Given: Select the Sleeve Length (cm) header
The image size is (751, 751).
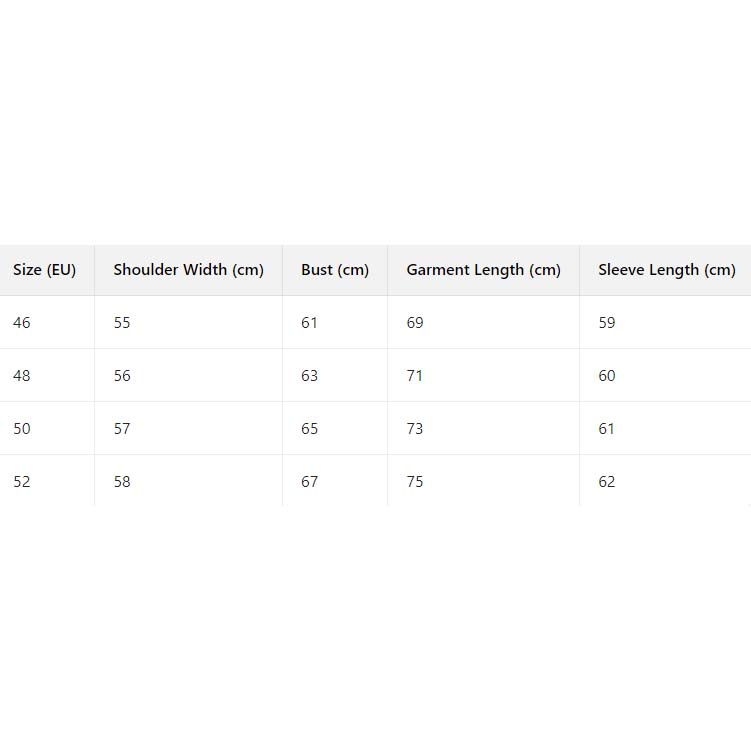Looking at the screenshot, I should point(666,270).
